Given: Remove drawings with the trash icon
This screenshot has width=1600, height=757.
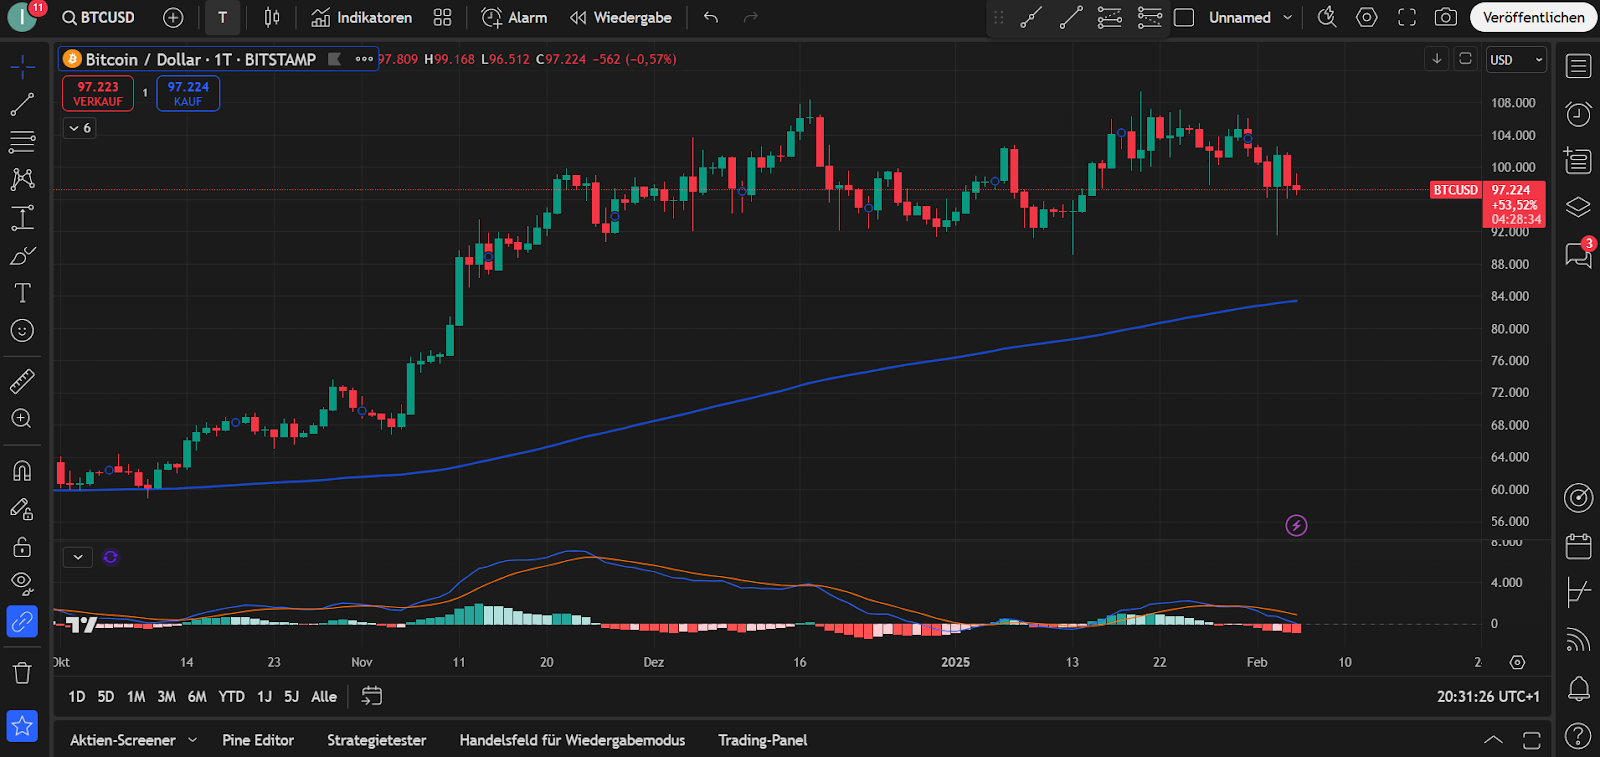Looking at the screenshot, I should (22, 672).
